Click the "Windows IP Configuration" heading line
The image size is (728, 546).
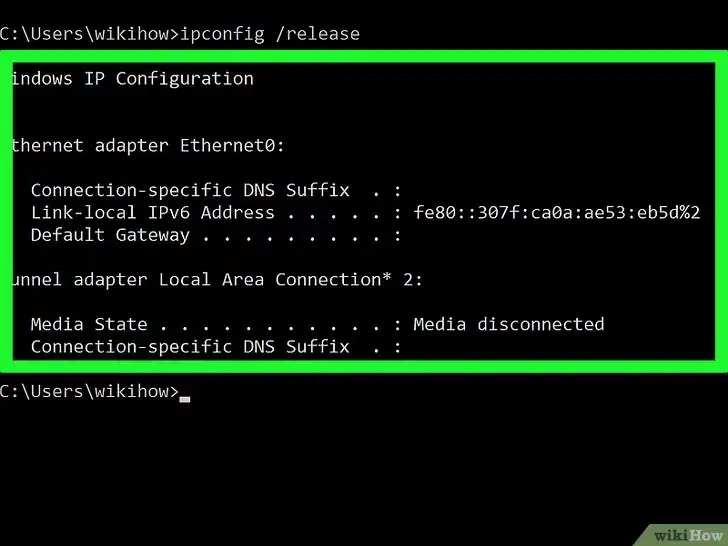[132, 78]
